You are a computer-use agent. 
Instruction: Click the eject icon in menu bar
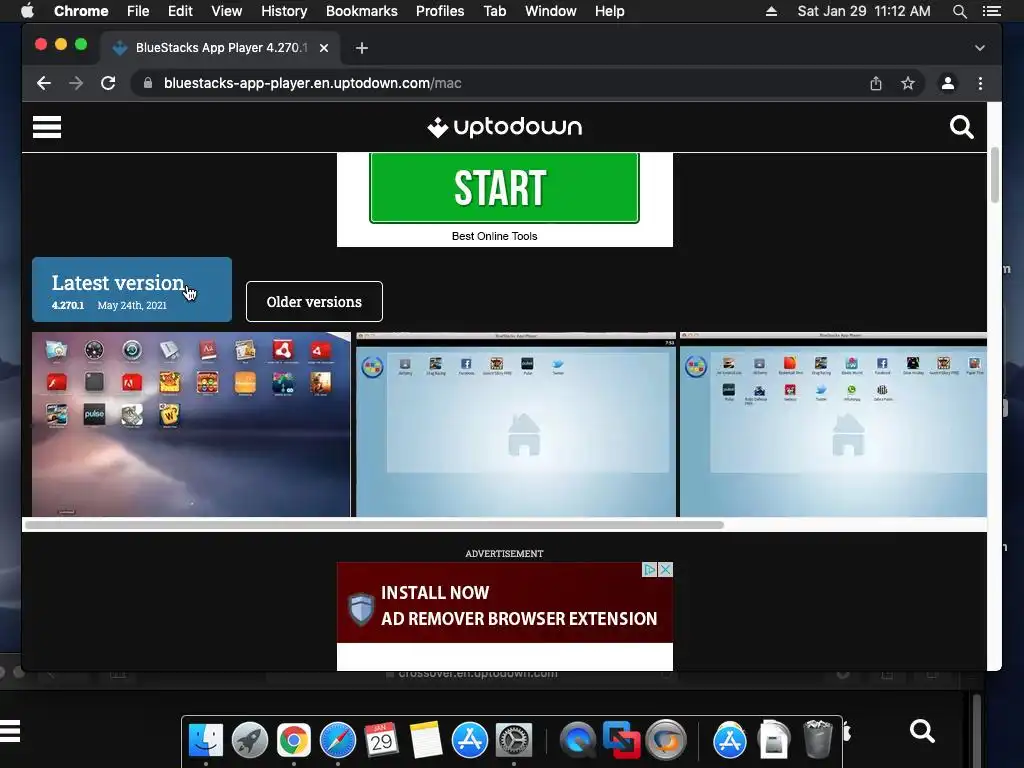(x=771, y=11)
